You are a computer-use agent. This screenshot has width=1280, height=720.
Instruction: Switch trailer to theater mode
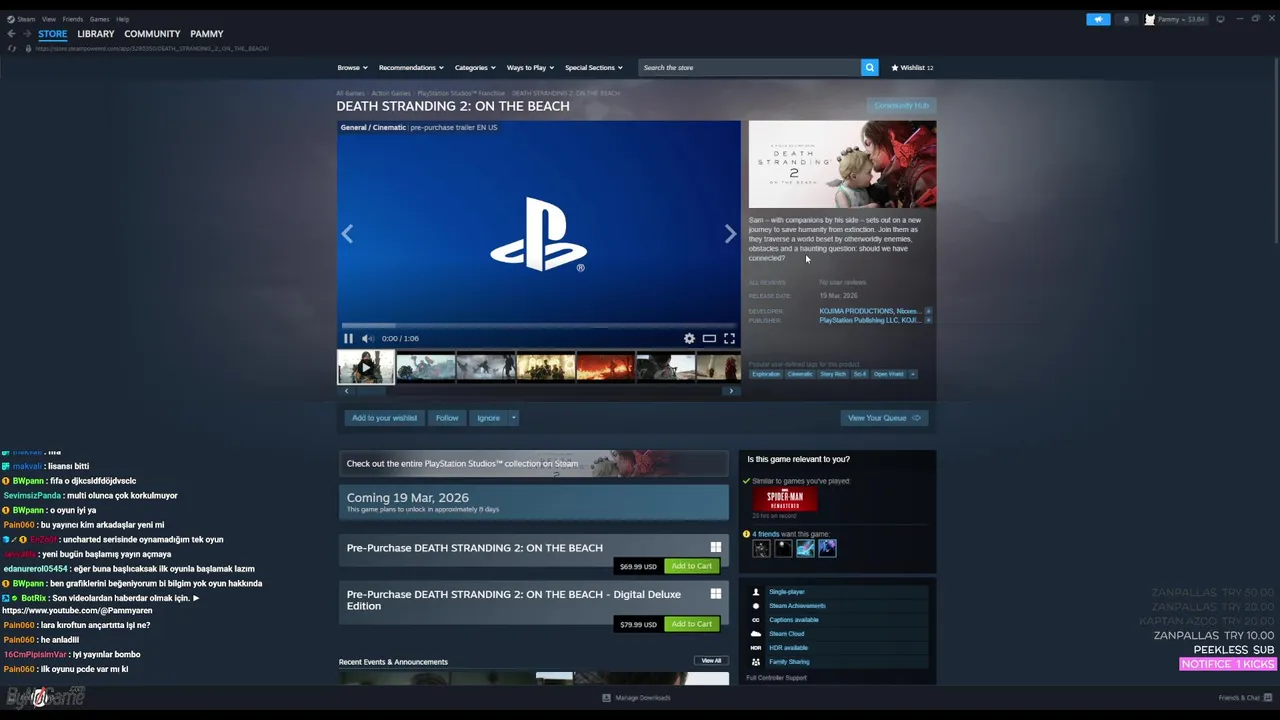709,338
